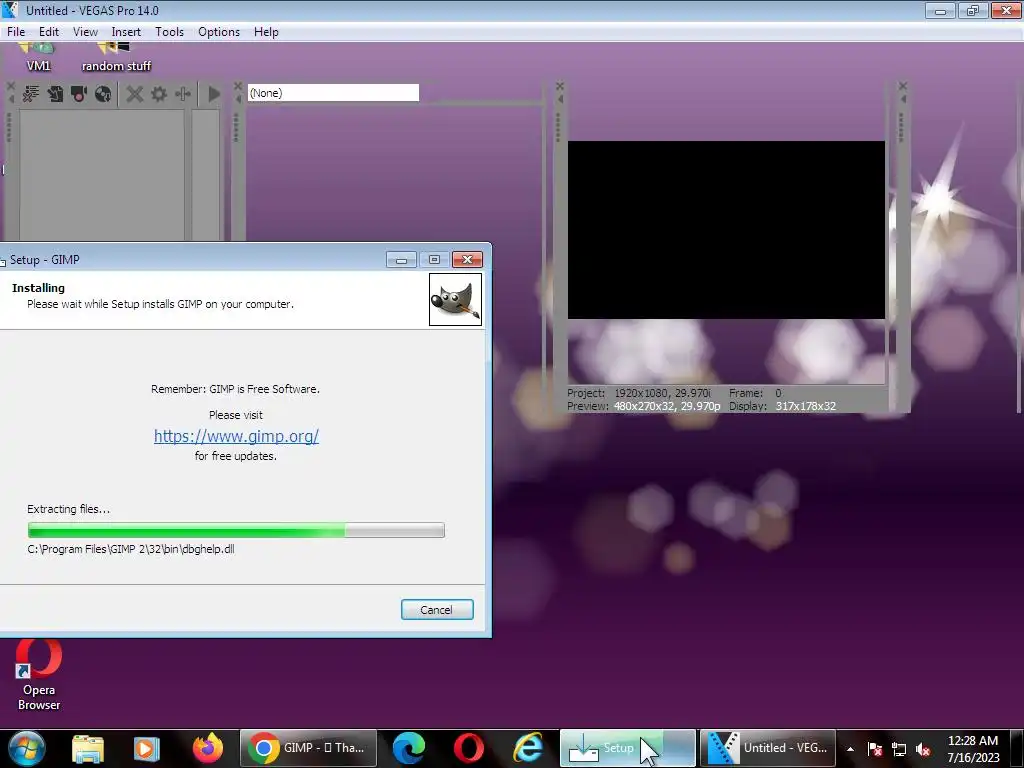Click the greyed X delete media icon
The width and height of the screenshot is (1024, 768).
click(135, 94)
